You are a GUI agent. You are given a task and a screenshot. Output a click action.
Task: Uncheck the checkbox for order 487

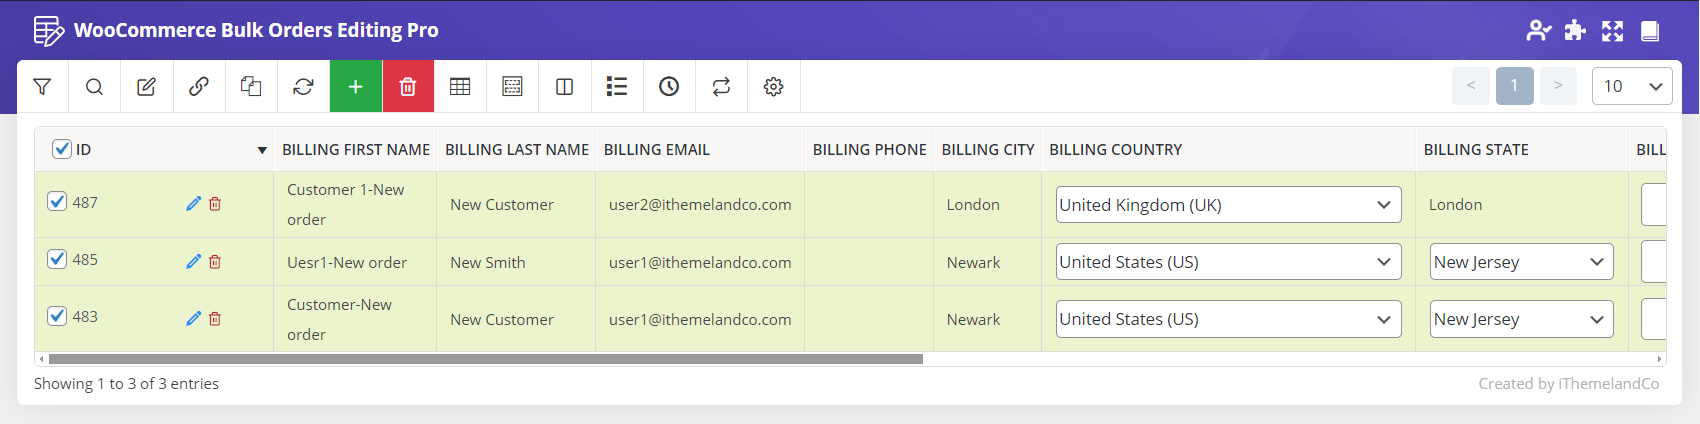pos(57,201)
